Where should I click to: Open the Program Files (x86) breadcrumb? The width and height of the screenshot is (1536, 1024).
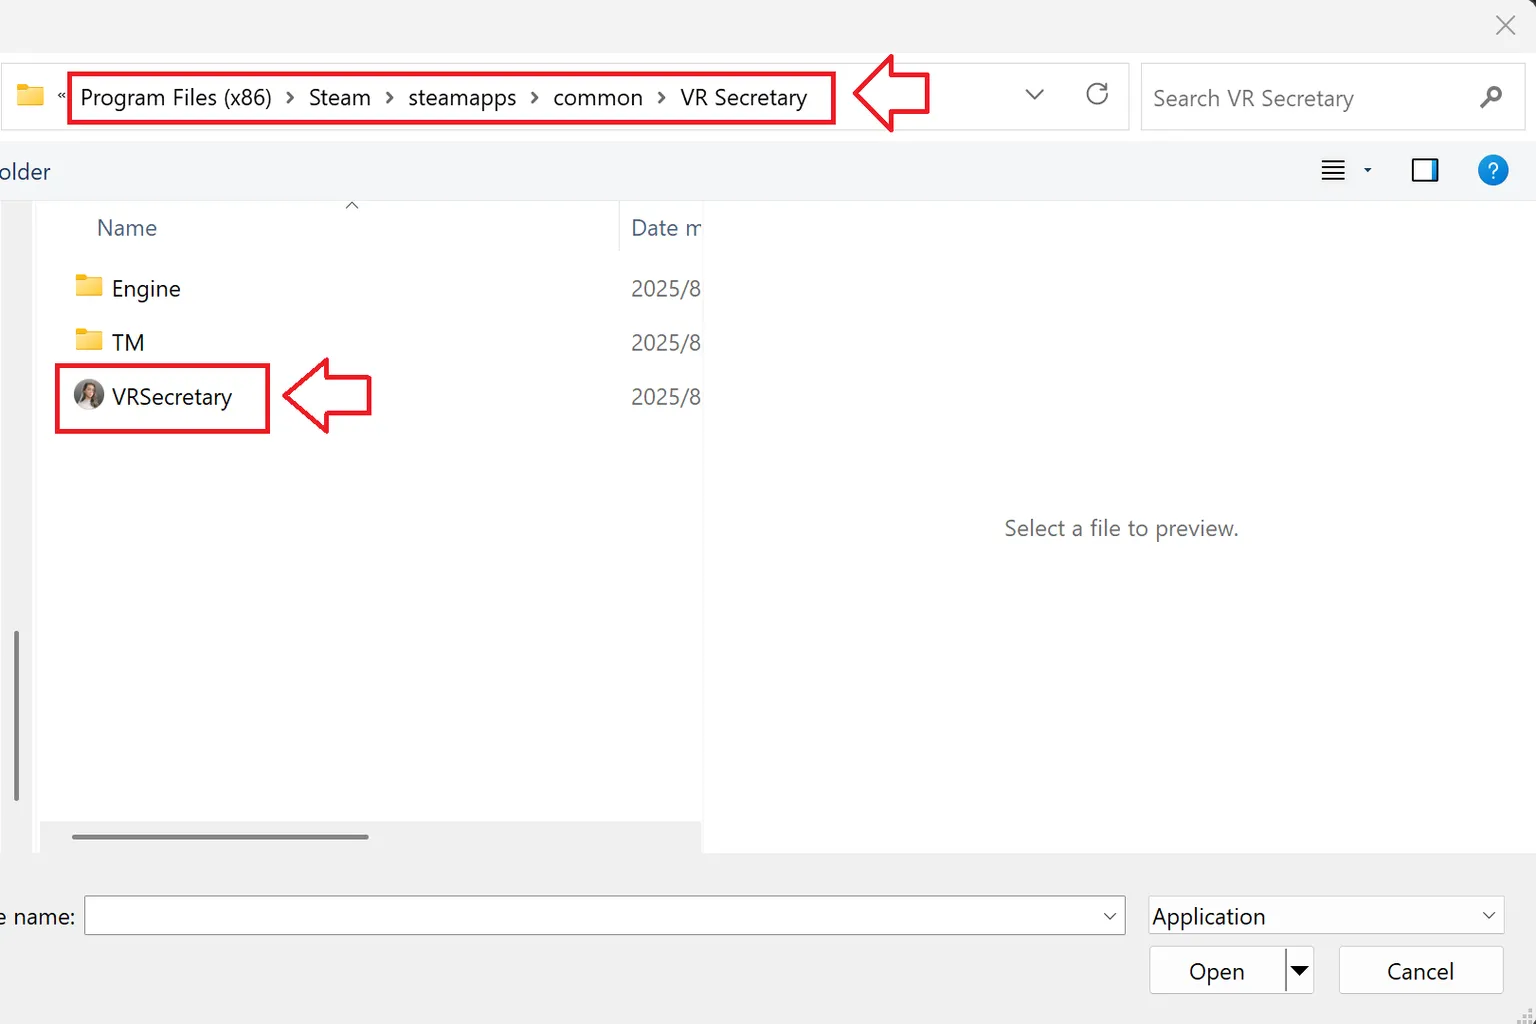(x=176, y=97)
